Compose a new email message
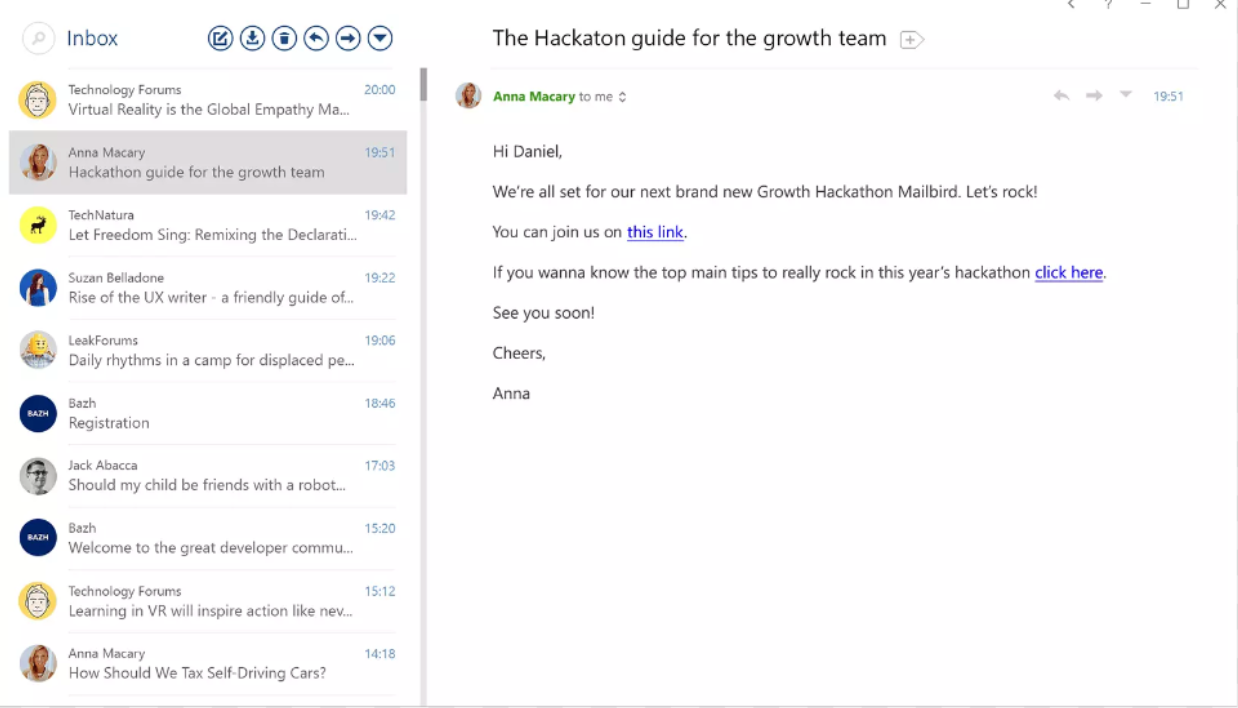 (220, 39)
